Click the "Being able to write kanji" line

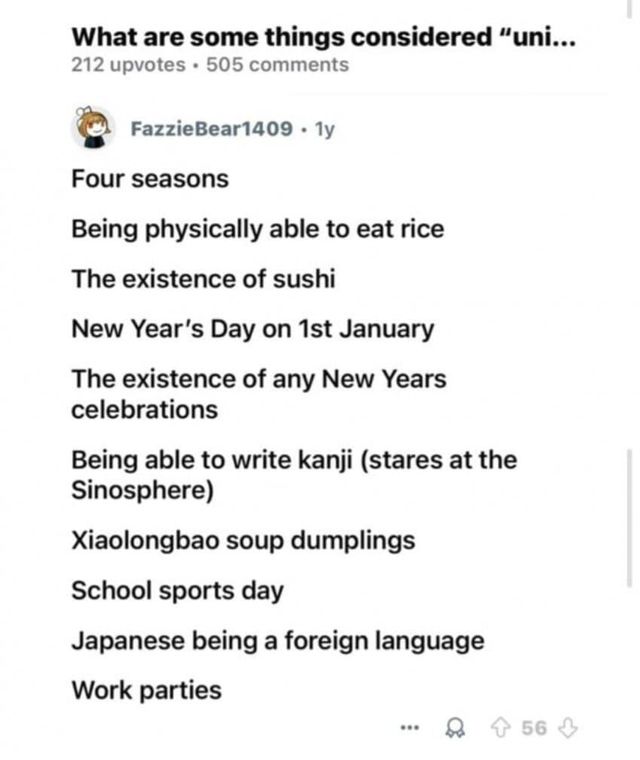[x=293, y=460]
